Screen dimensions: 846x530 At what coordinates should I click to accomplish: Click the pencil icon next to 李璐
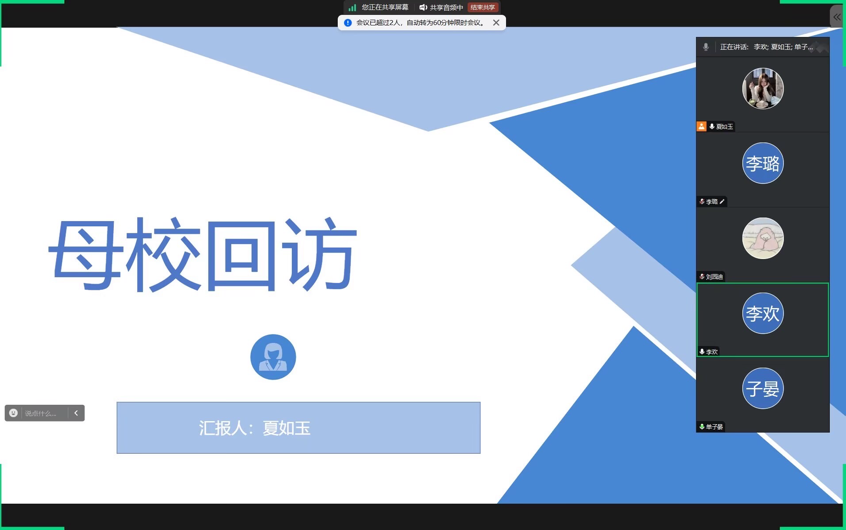coord(722,202)
